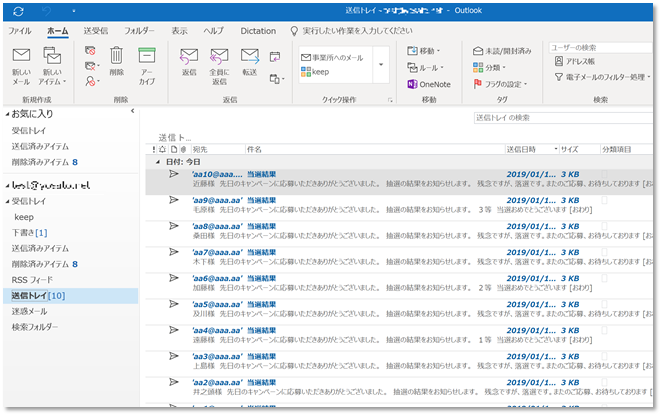Screen dimensions: 662x416
Task: Toggle category box on aa9@aaa.aa message
Action: point(604,201)
